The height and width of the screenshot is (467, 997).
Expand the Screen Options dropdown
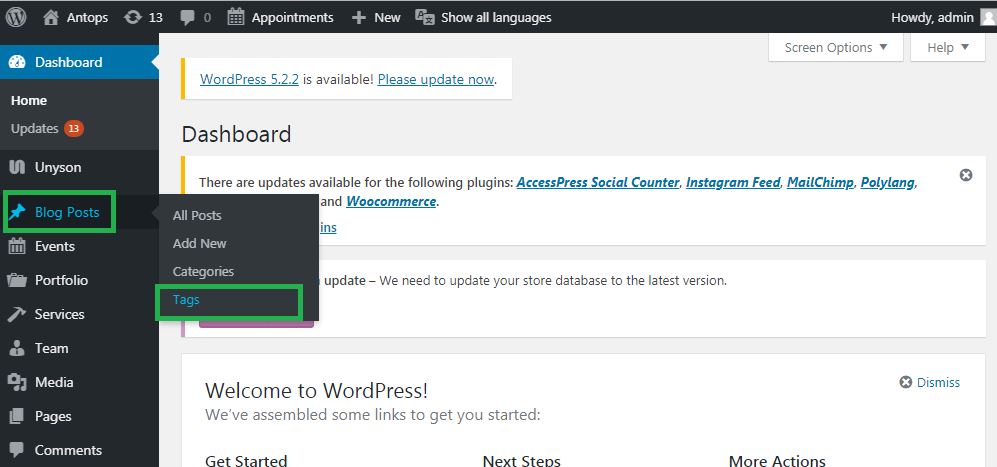coord(835,48)
